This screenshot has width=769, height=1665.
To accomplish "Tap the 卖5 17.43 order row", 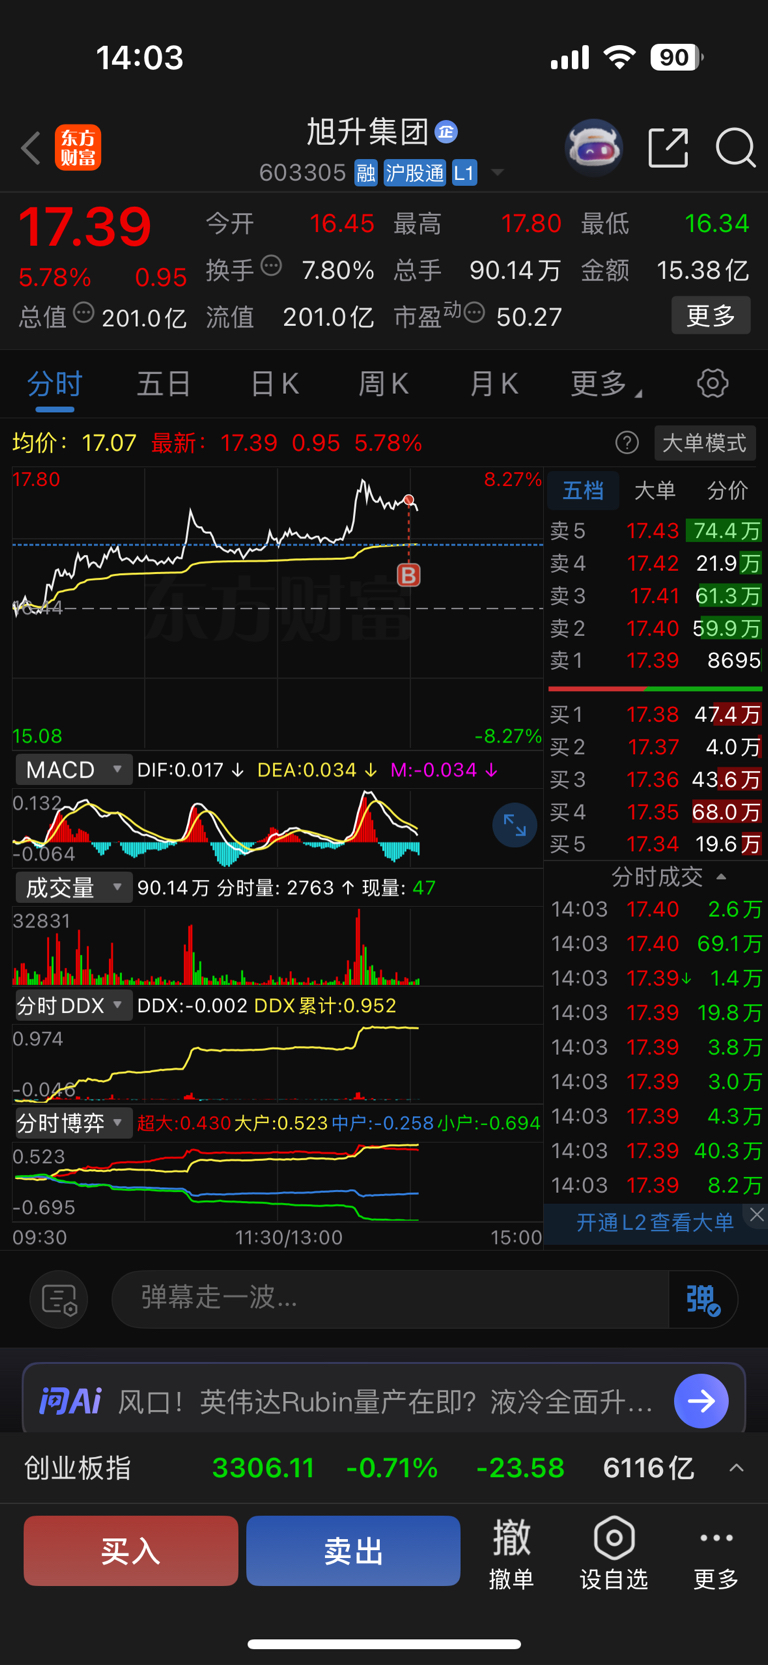I will tap(655, 531).
